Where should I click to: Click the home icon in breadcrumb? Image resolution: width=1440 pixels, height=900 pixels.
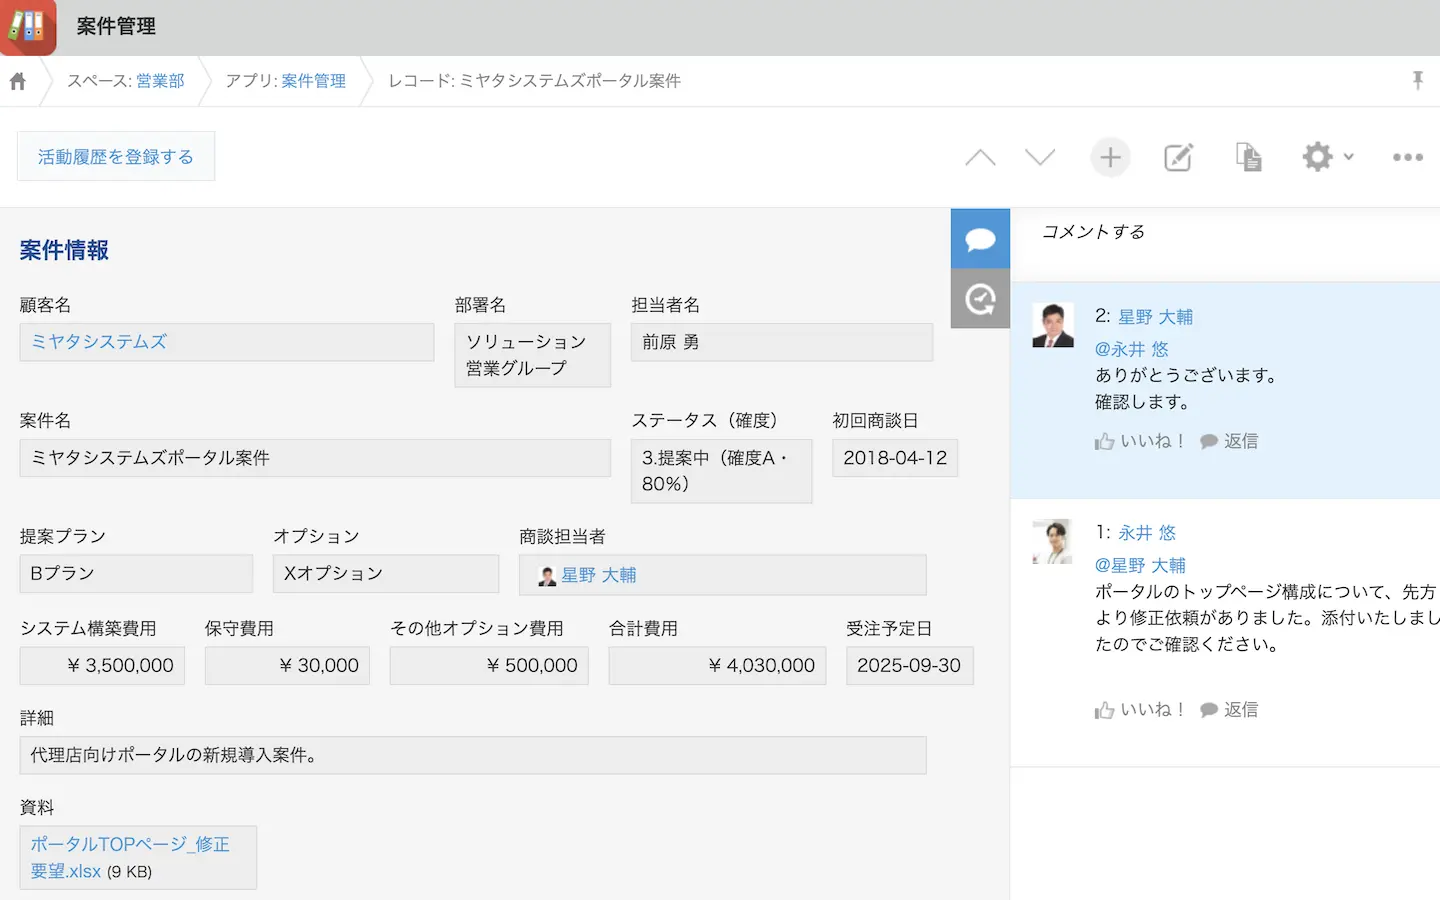pyautogui.click(x=18, y=81)
